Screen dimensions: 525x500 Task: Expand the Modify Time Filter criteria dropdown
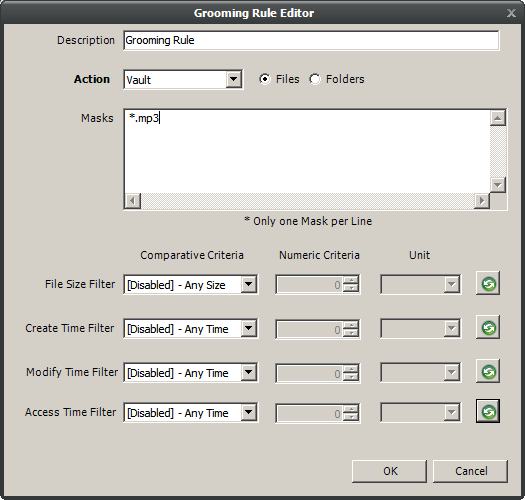click(x=191, y=372)
